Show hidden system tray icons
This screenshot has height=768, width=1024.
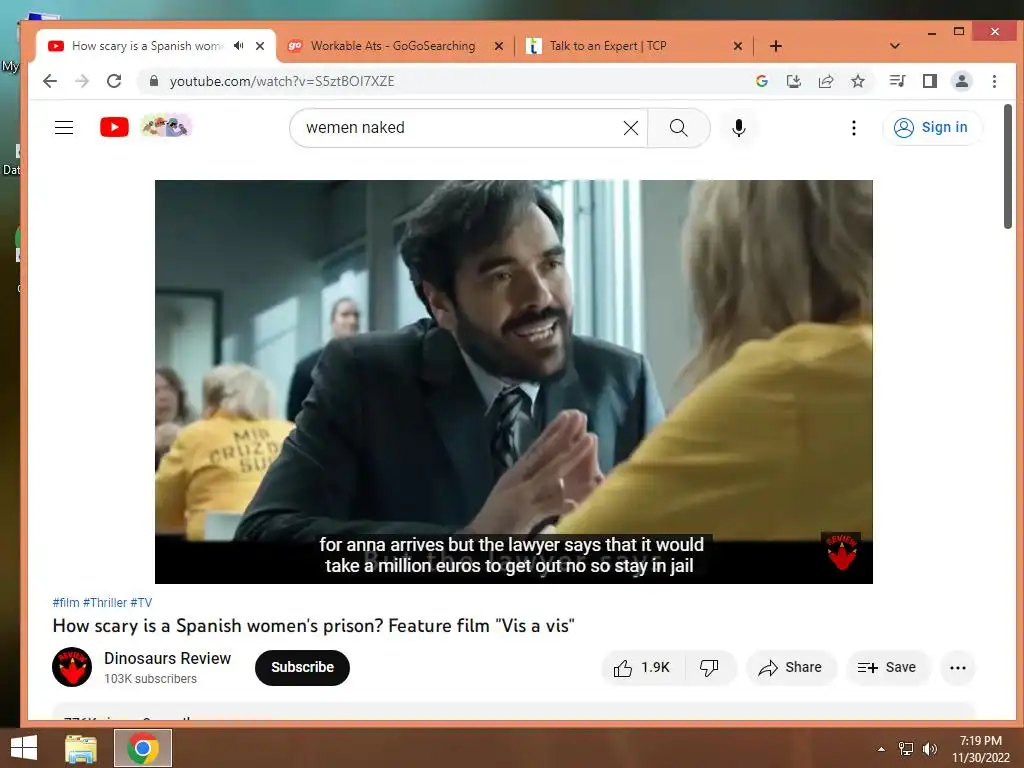(x=882, y=749)
